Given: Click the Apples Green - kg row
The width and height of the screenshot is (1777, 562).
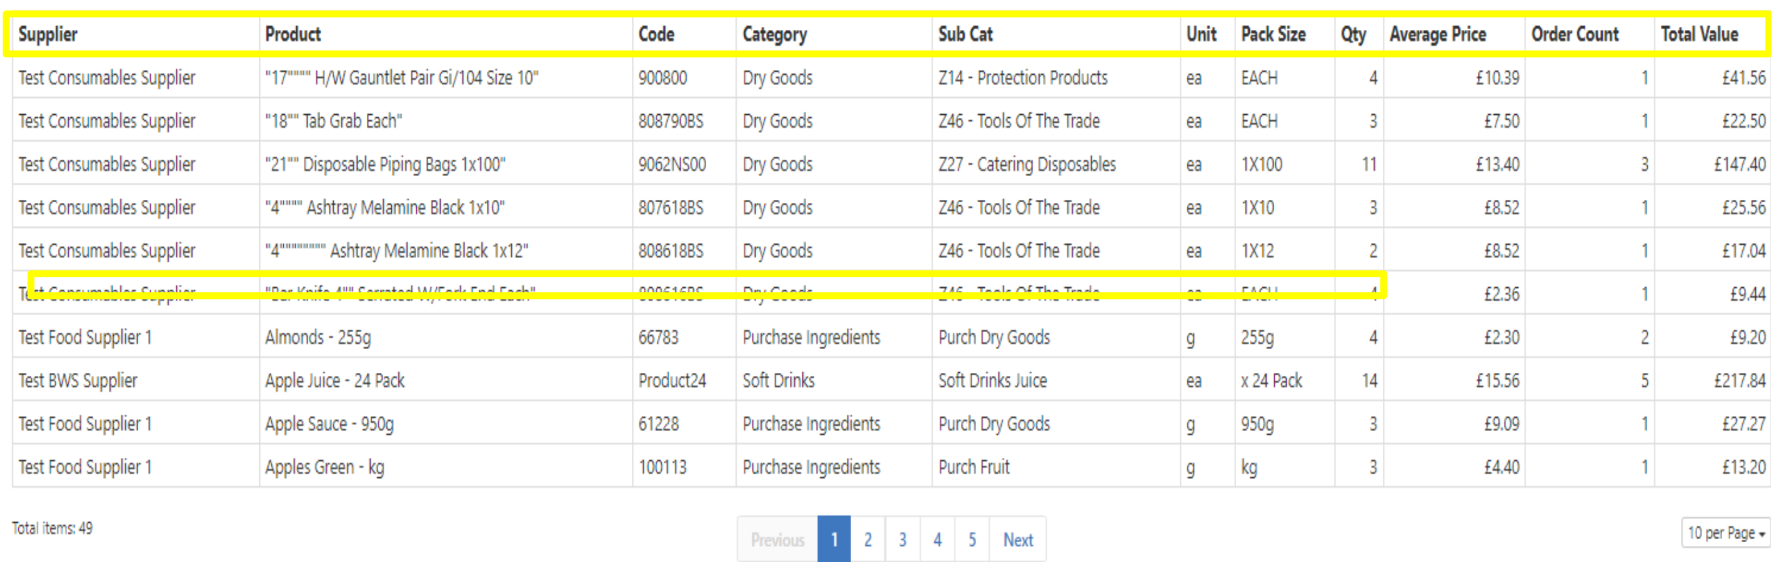Looking at the screenshot, I should click(x=891, y=467).
